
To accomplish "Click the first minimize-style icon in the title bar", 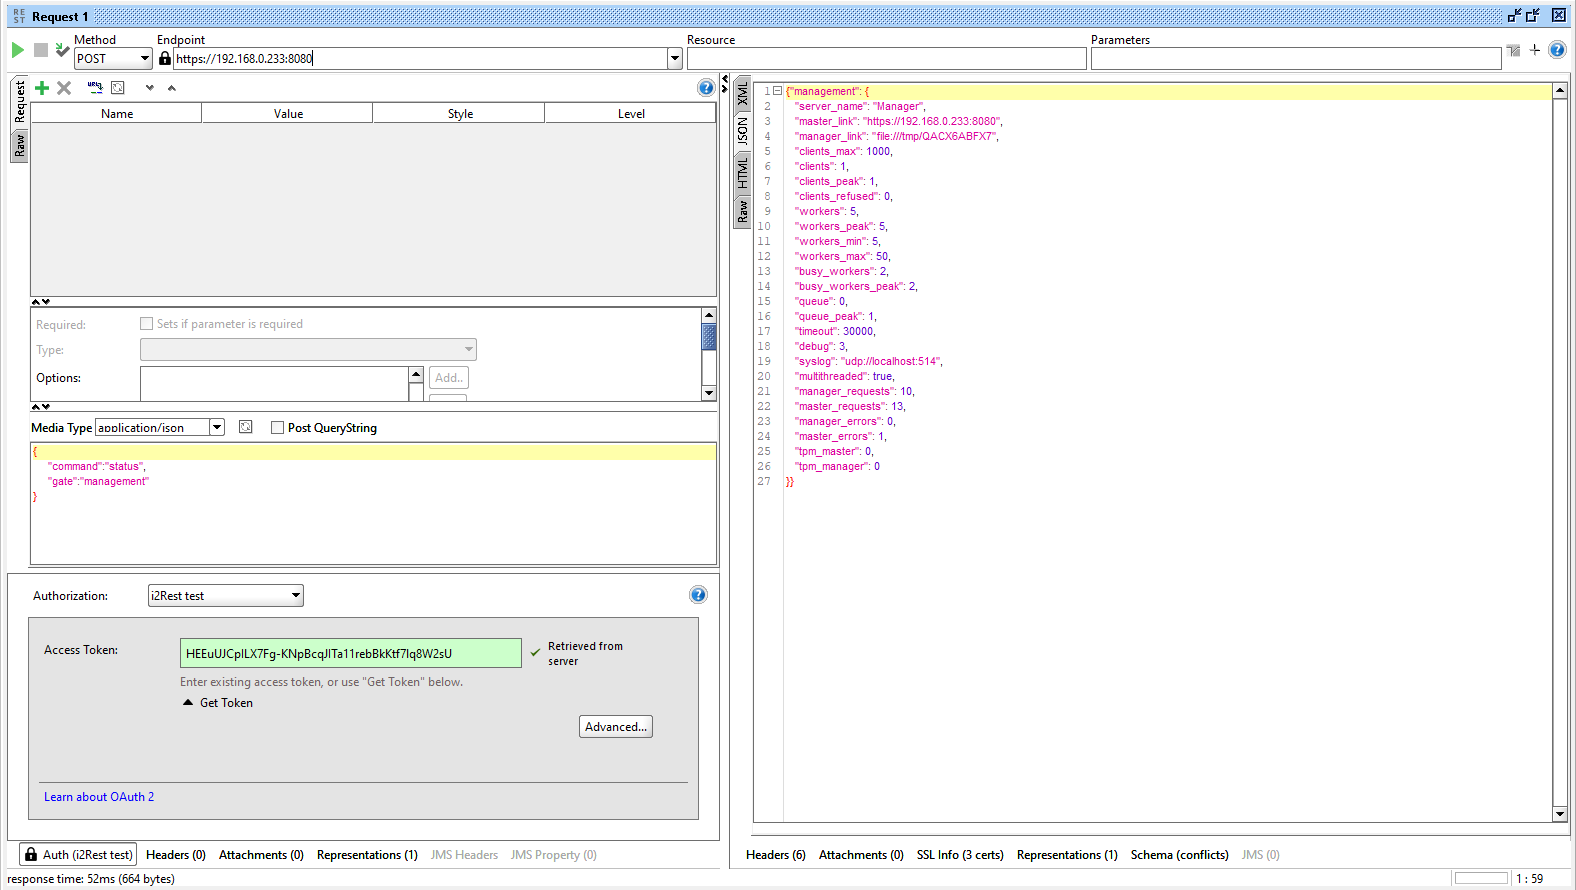I will 1514,15.
